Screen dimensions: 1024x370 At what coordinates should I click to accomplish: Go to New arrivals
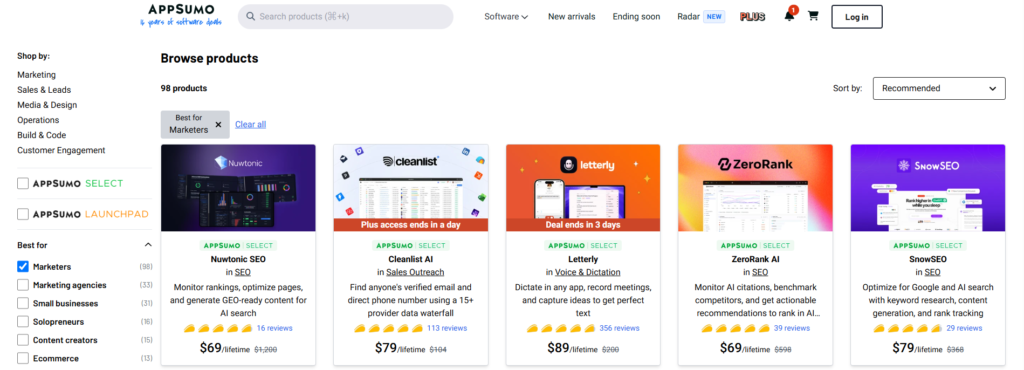tap(571, 16)
